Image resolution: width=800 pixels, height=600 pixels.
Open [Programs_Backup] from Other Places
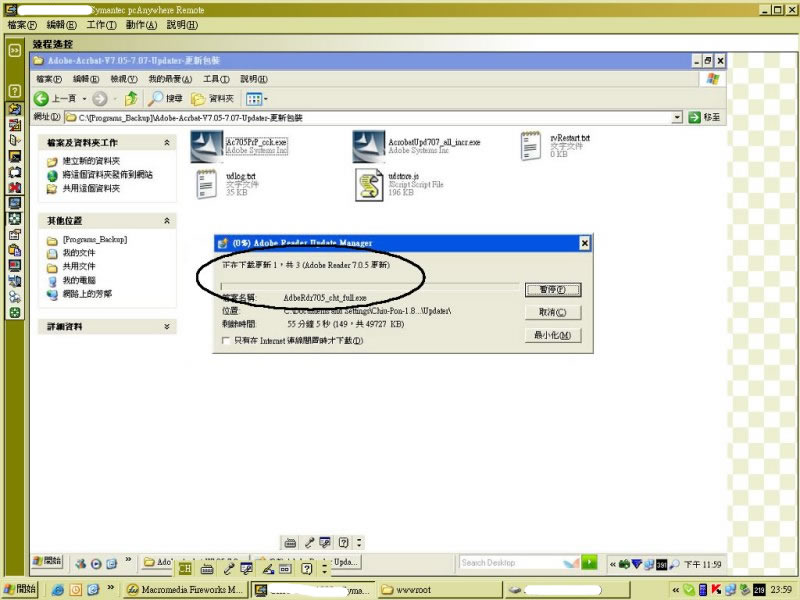94,239
